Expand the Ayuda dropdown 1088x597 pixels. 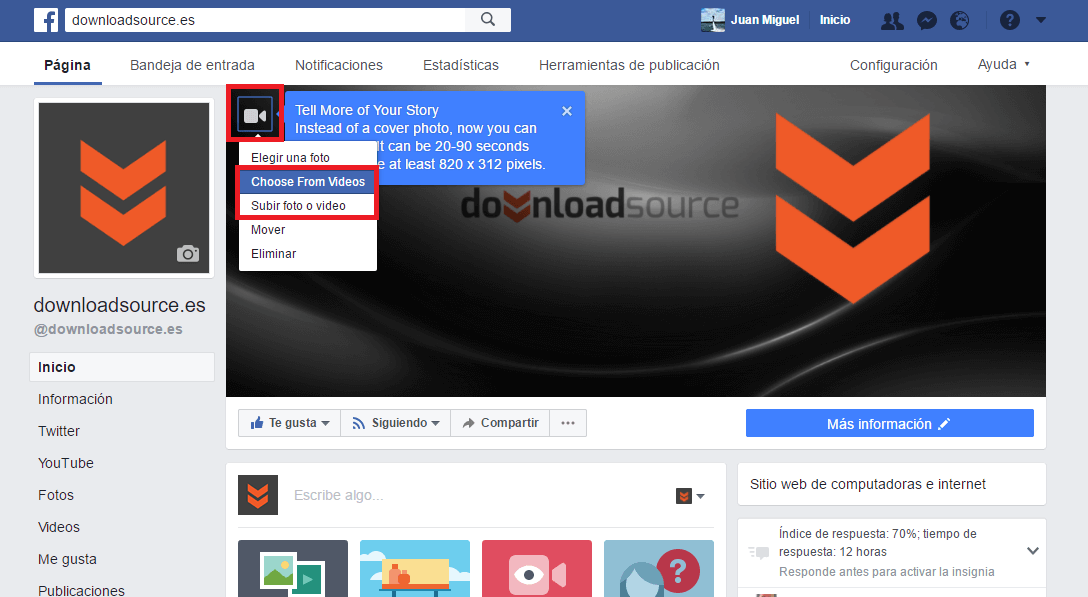[1003, 65]
